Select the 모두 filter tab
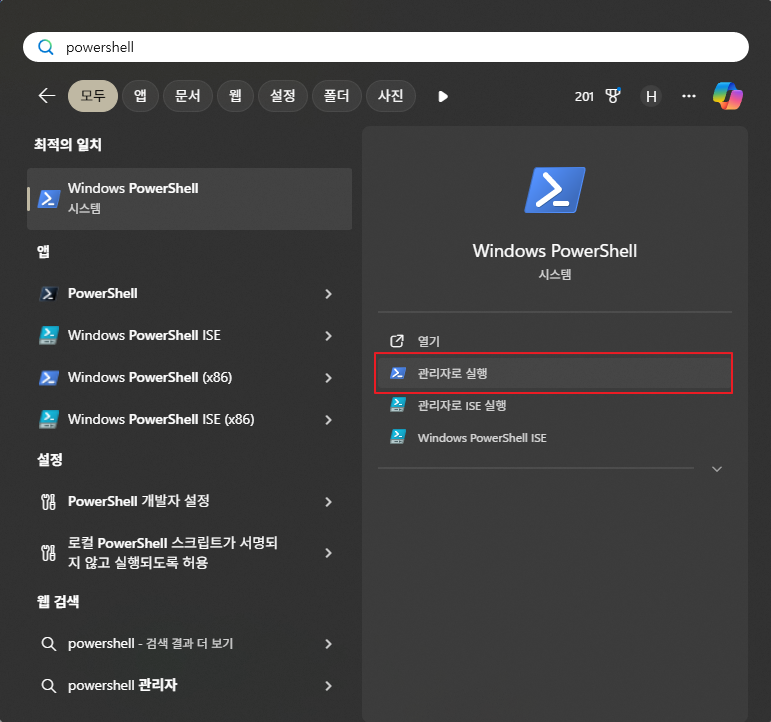The height and width of the screenshot is (722, 771). (93, 95)
